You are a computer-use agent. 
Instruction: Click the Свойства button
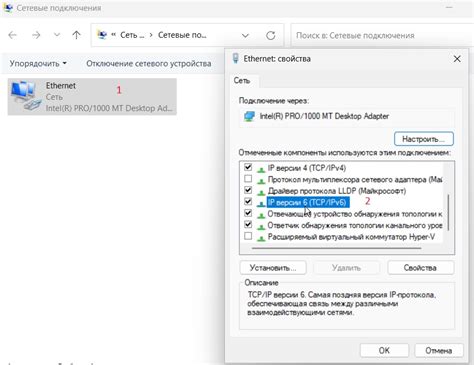tap(420, 268)
